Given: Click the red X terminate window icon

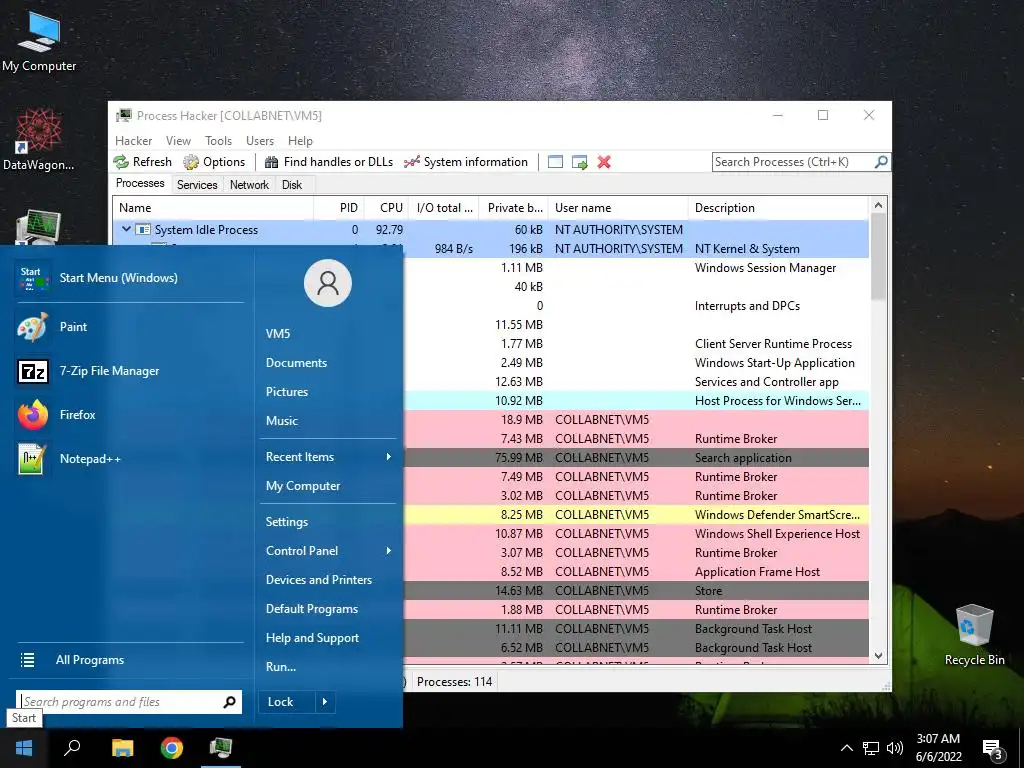Looking at the screenshot, I should (604, 162).
